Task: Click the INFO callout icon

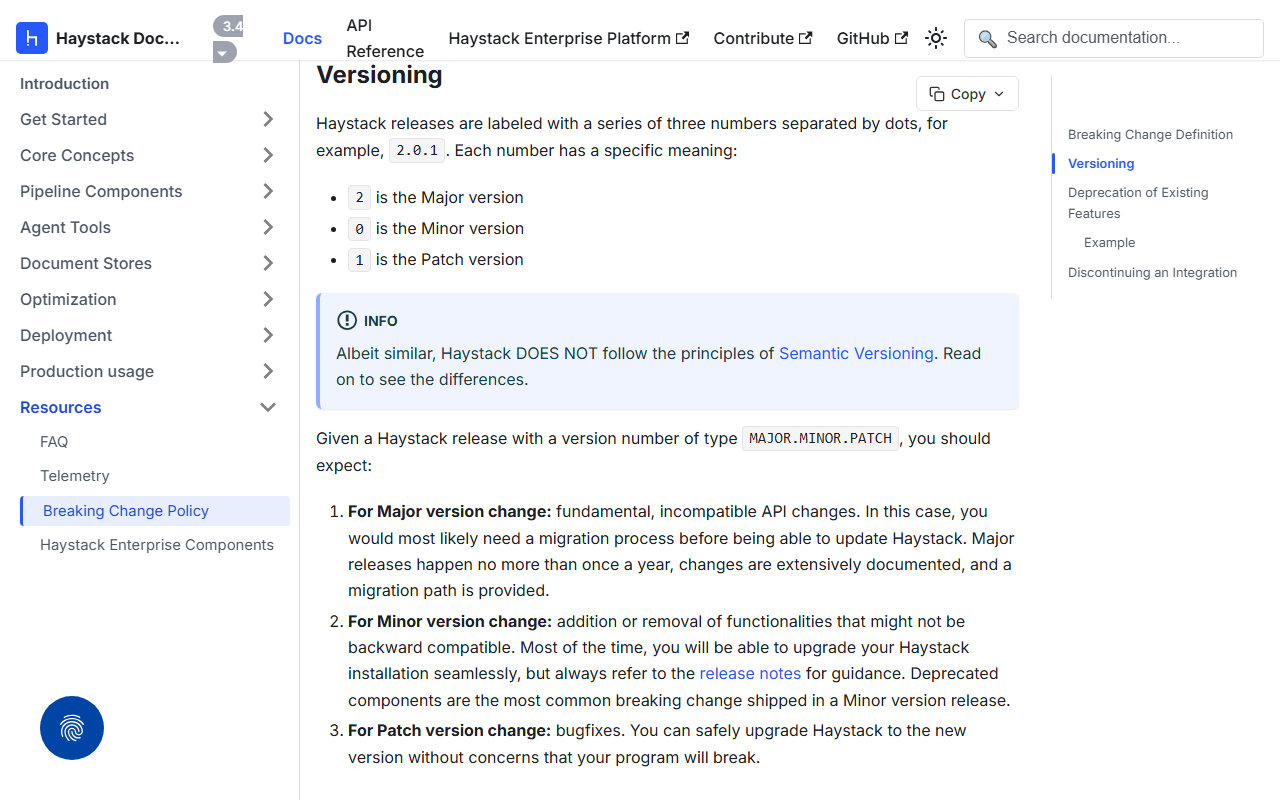Action: tap(347, 321)
